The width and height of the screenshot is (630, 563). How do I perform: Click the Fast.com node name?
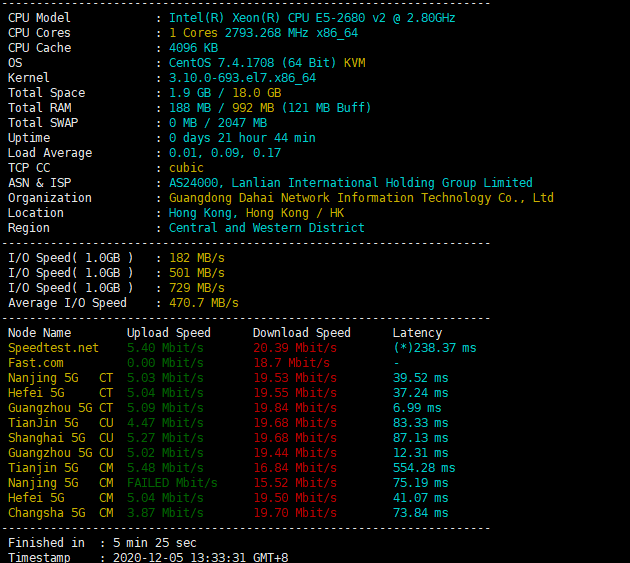pyautogui.click(x=36, y=363)
